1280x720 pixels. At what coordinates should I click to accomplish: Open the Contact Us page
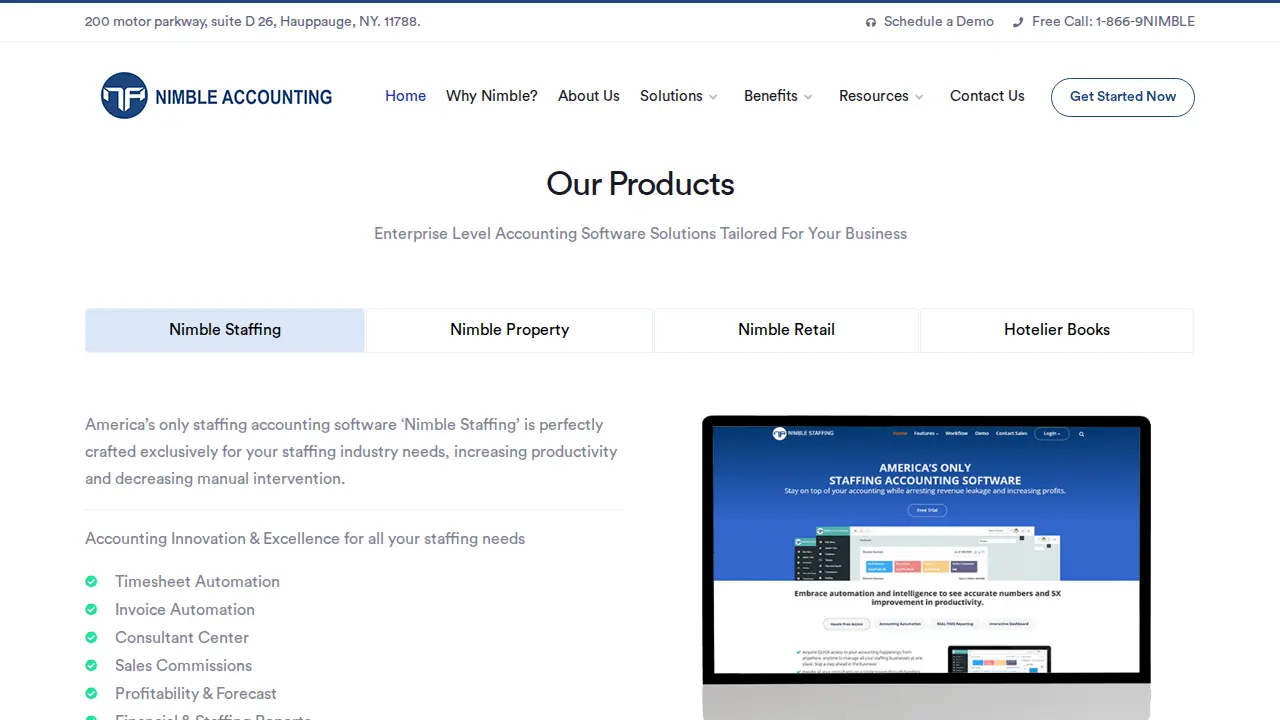pos(987,96)
